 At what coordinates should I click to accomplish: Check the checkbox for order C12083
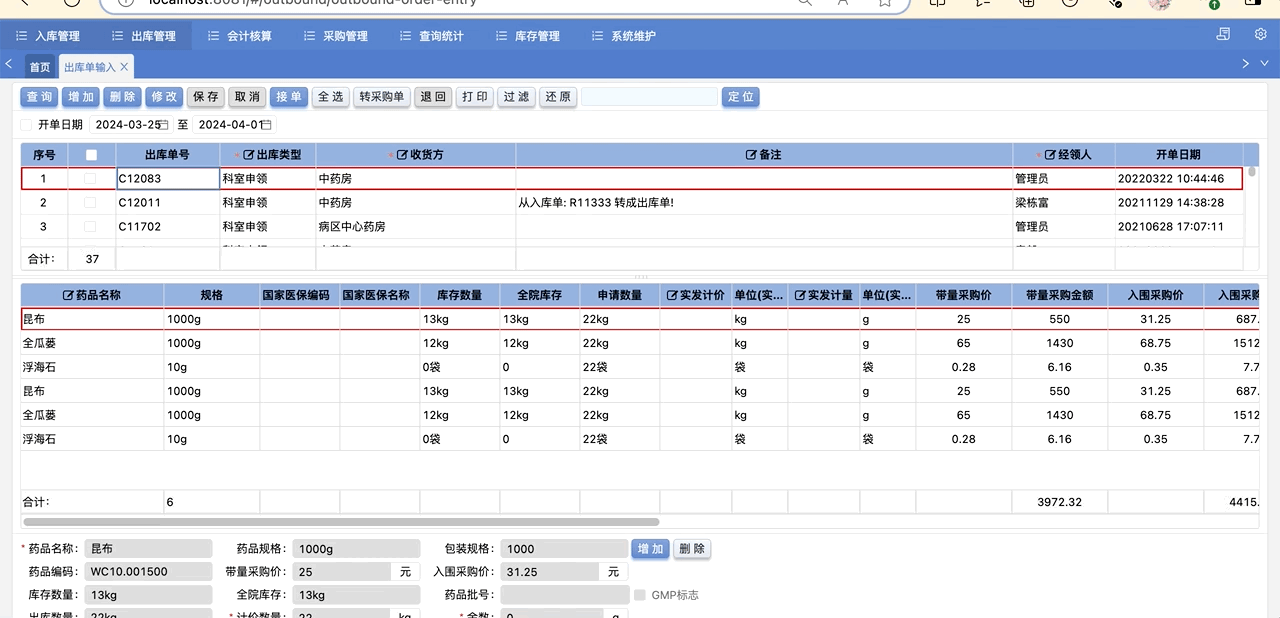(x=92, y=178)
